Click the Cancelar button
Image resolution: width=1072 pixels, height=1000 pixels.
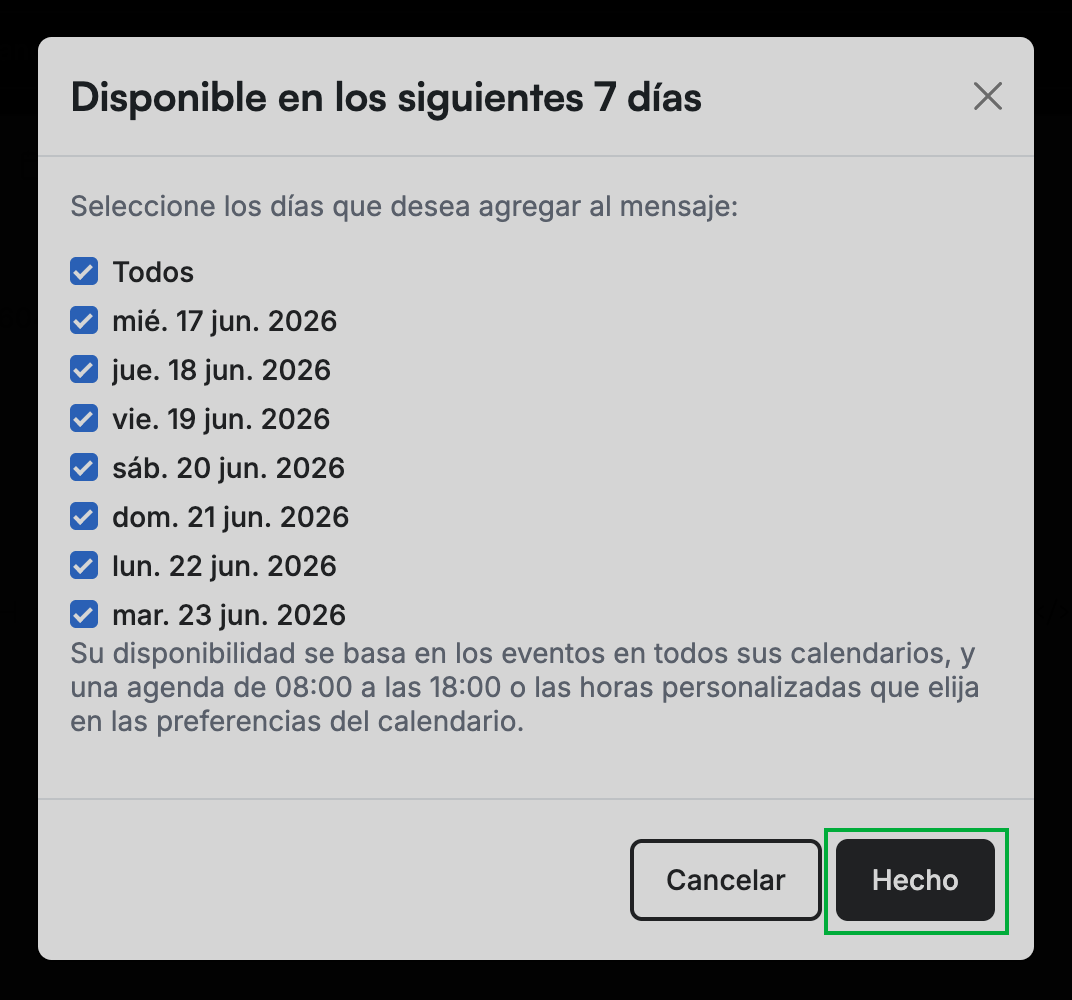[725, 880]
